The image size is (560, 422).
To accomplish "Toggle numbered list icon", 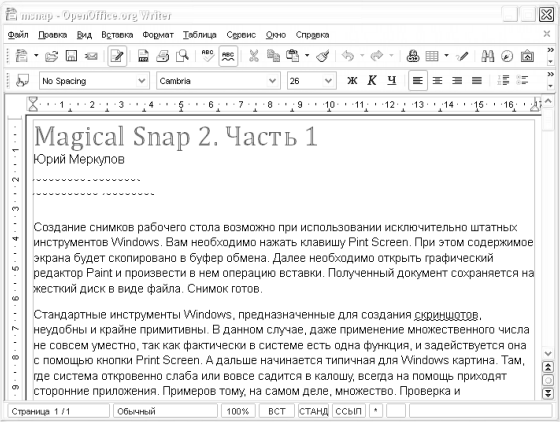I will pyautogui.click(x=503, y=81).
